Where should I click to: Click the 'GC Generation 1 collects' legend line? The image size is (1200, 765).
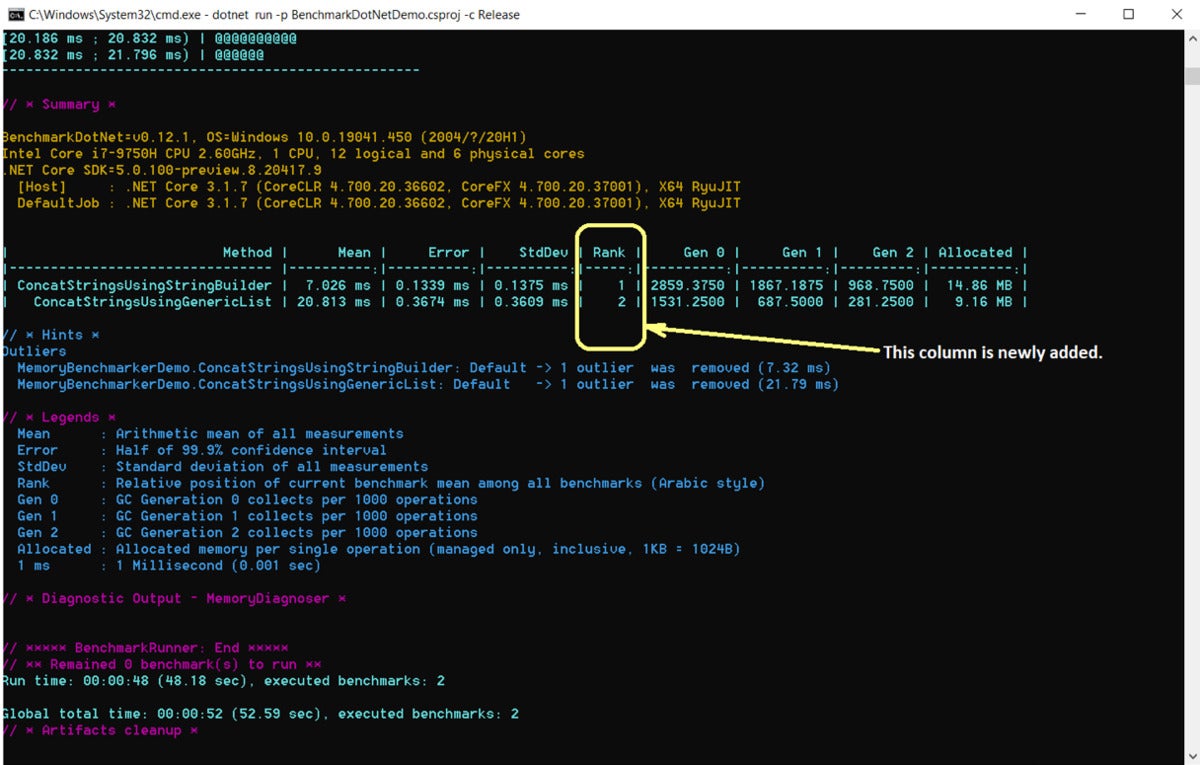click(297, 516)
